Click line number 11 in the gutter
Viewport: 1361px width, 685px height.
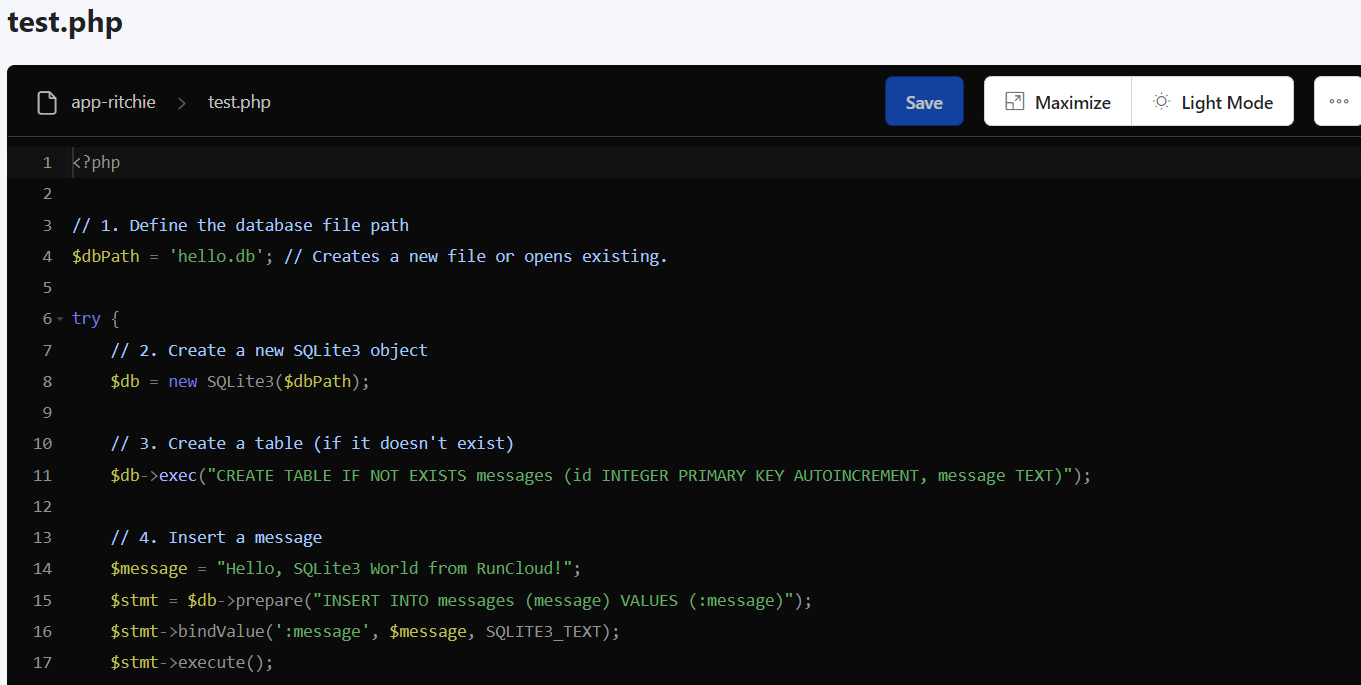click(x=42, y=475)
